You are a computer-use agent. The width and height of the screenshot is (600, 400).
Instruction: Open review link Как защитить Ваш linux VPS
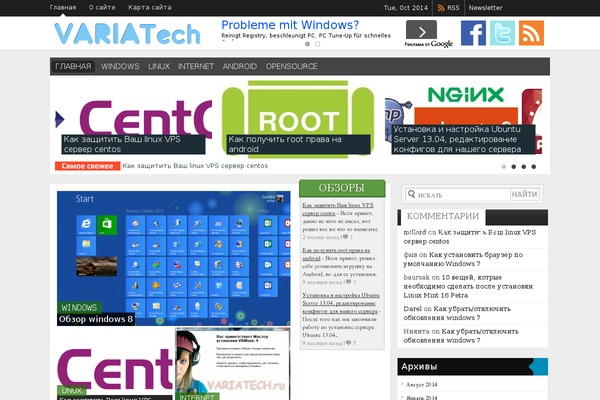(338, 209)
